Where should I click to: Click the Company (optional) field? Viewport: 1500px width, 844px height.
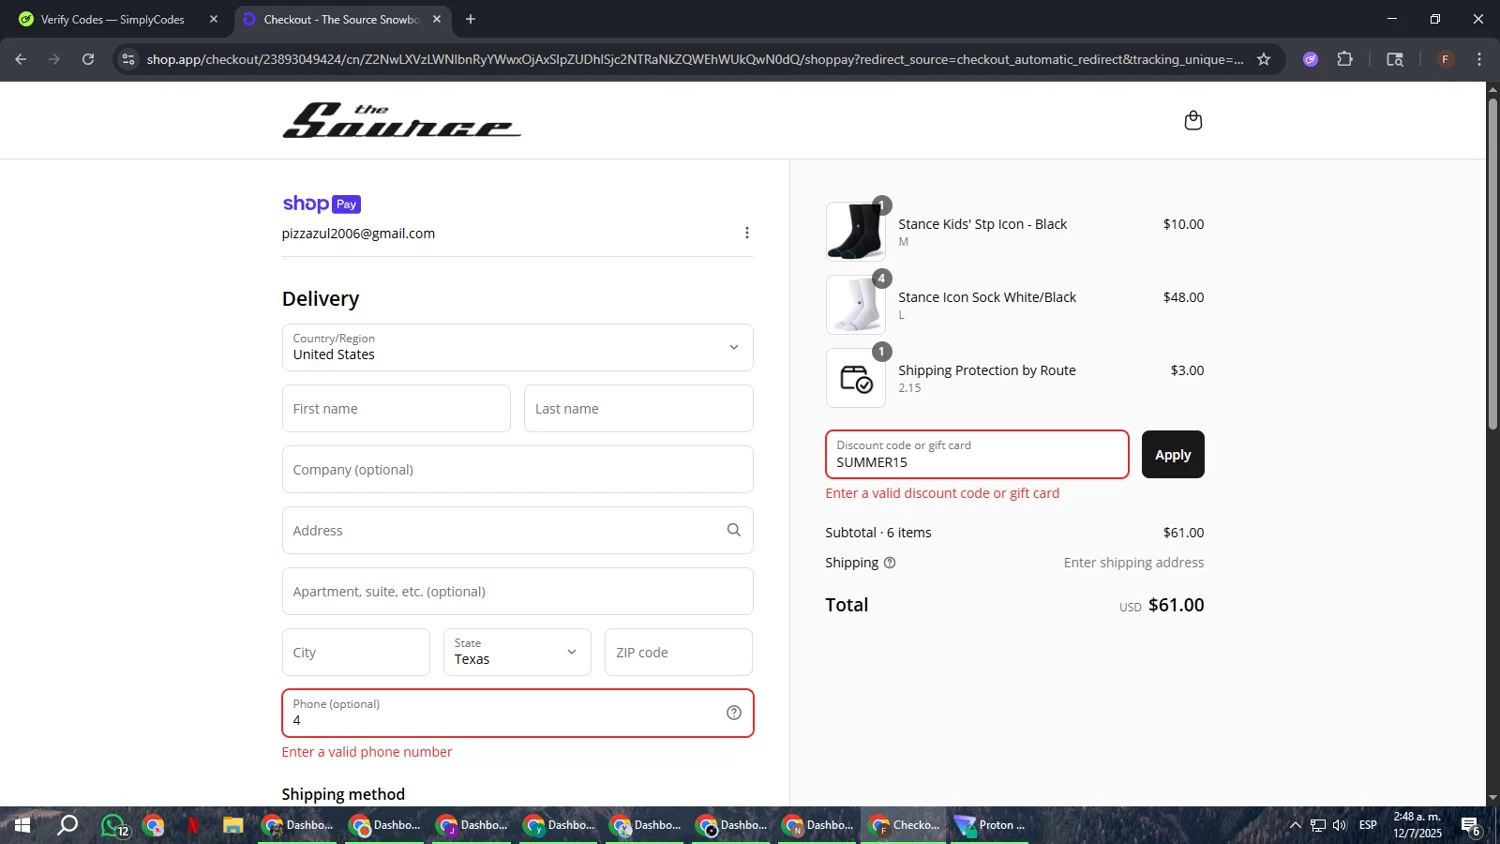click(517, 469)
